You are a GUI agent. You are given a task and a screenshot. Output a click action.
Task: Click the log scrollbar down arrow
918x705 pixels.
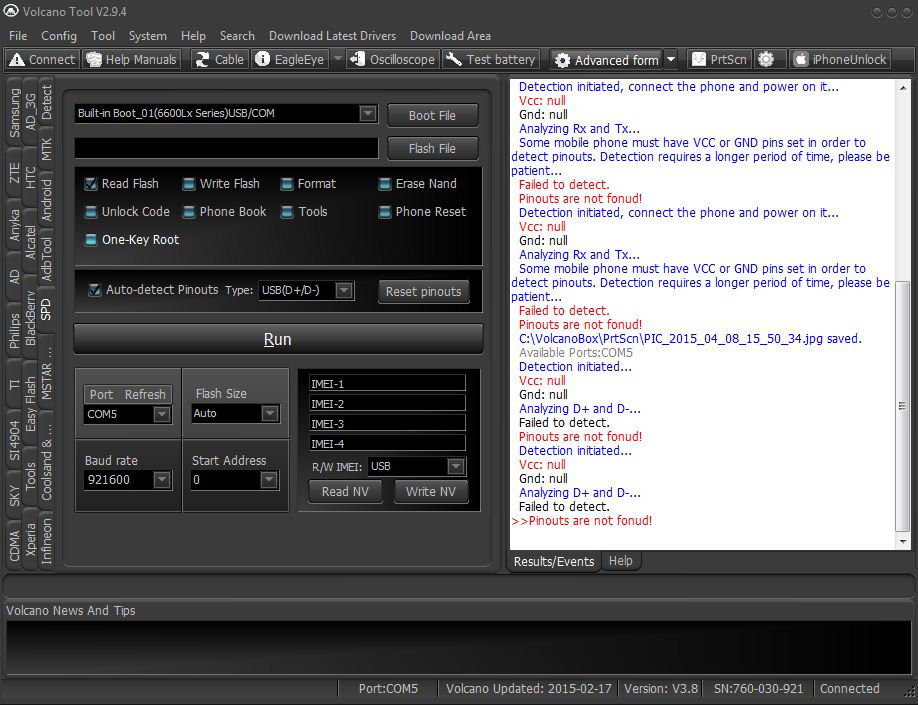coord(902,542)
